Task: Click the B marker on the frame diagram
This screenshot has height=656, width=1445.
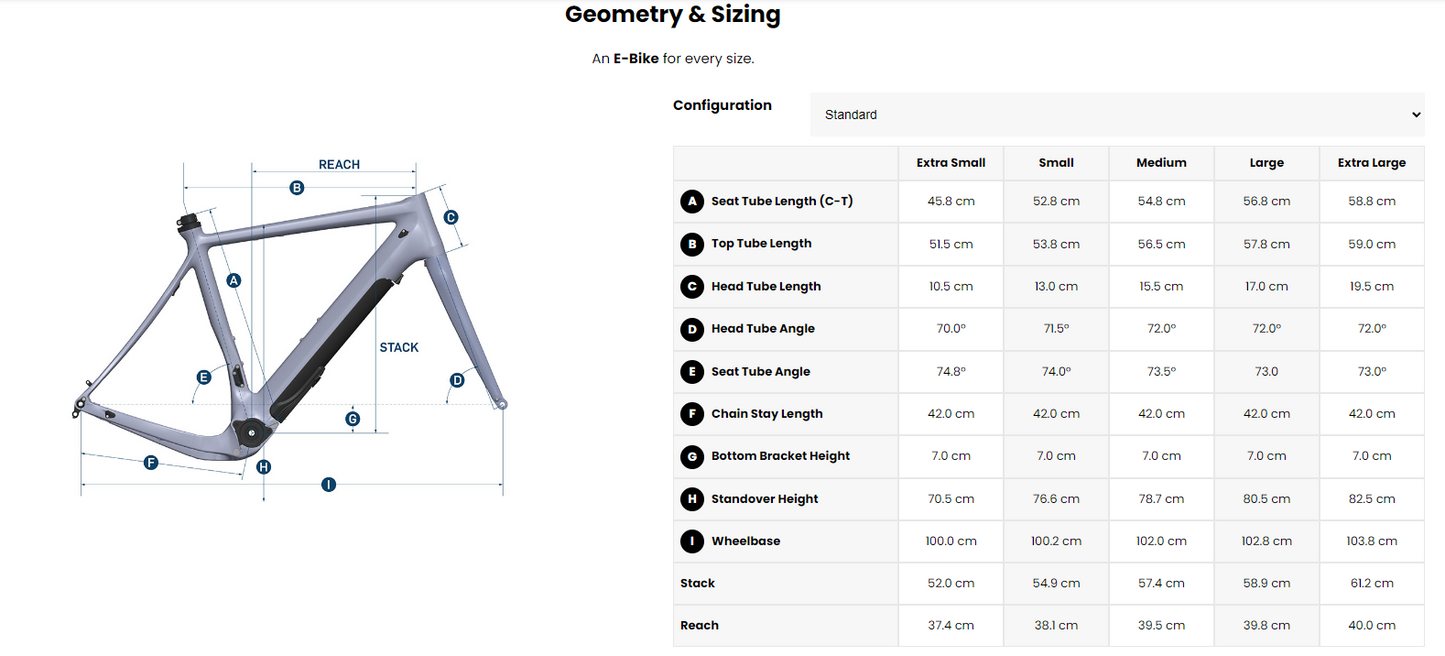Action: (297, 187)
